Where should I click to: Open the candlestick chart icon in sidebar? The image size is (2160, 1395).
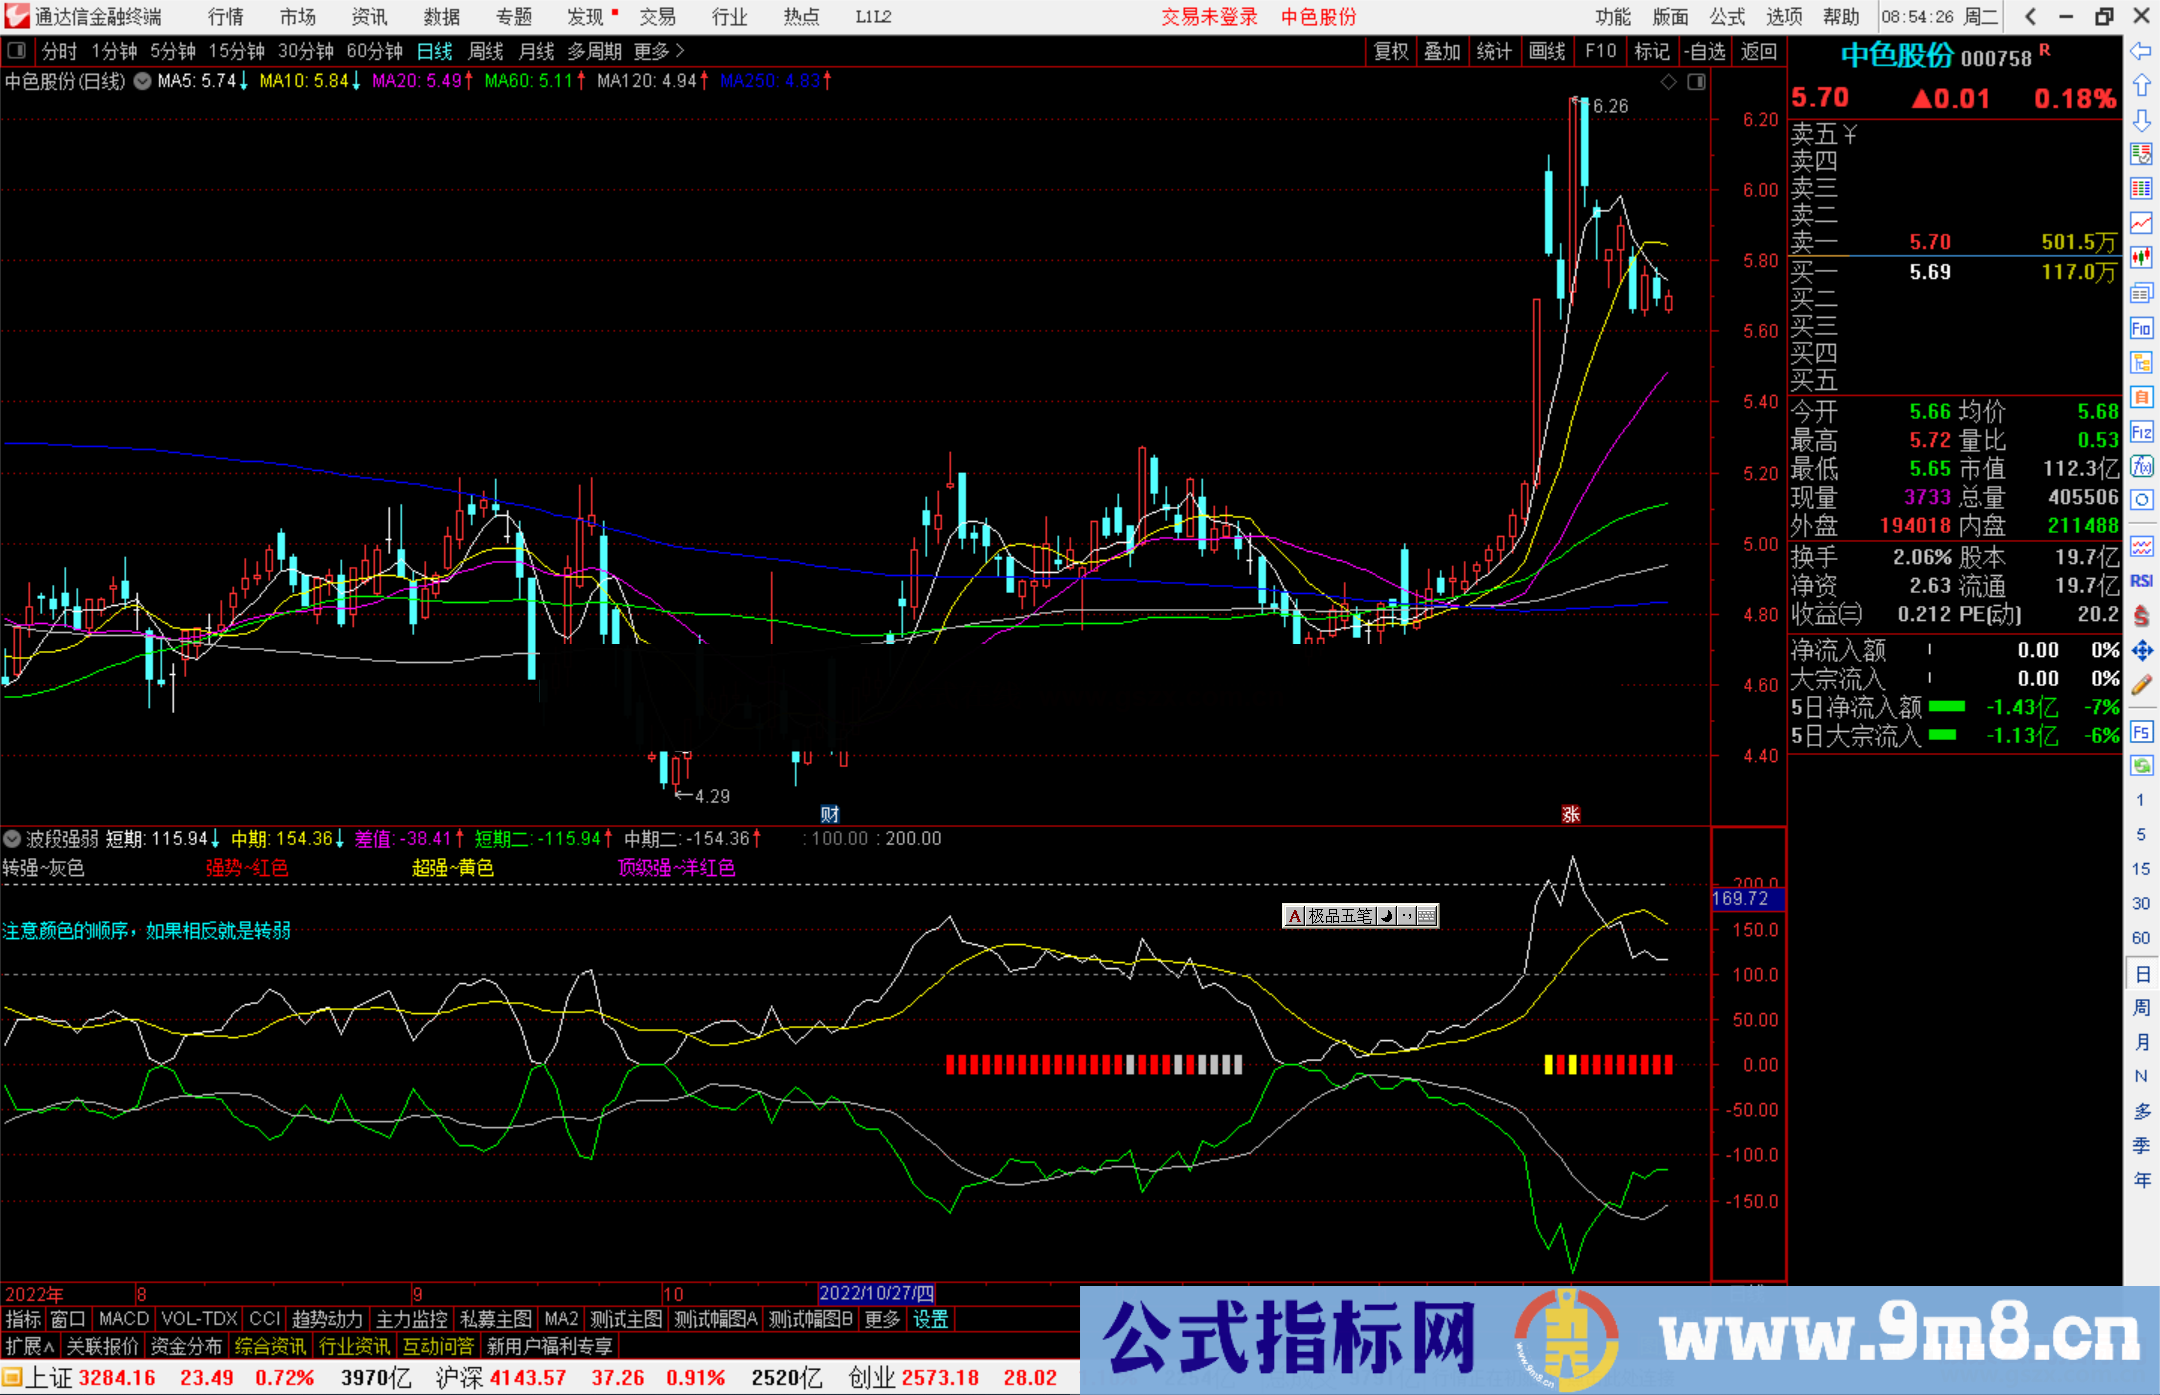(2141, 258)
